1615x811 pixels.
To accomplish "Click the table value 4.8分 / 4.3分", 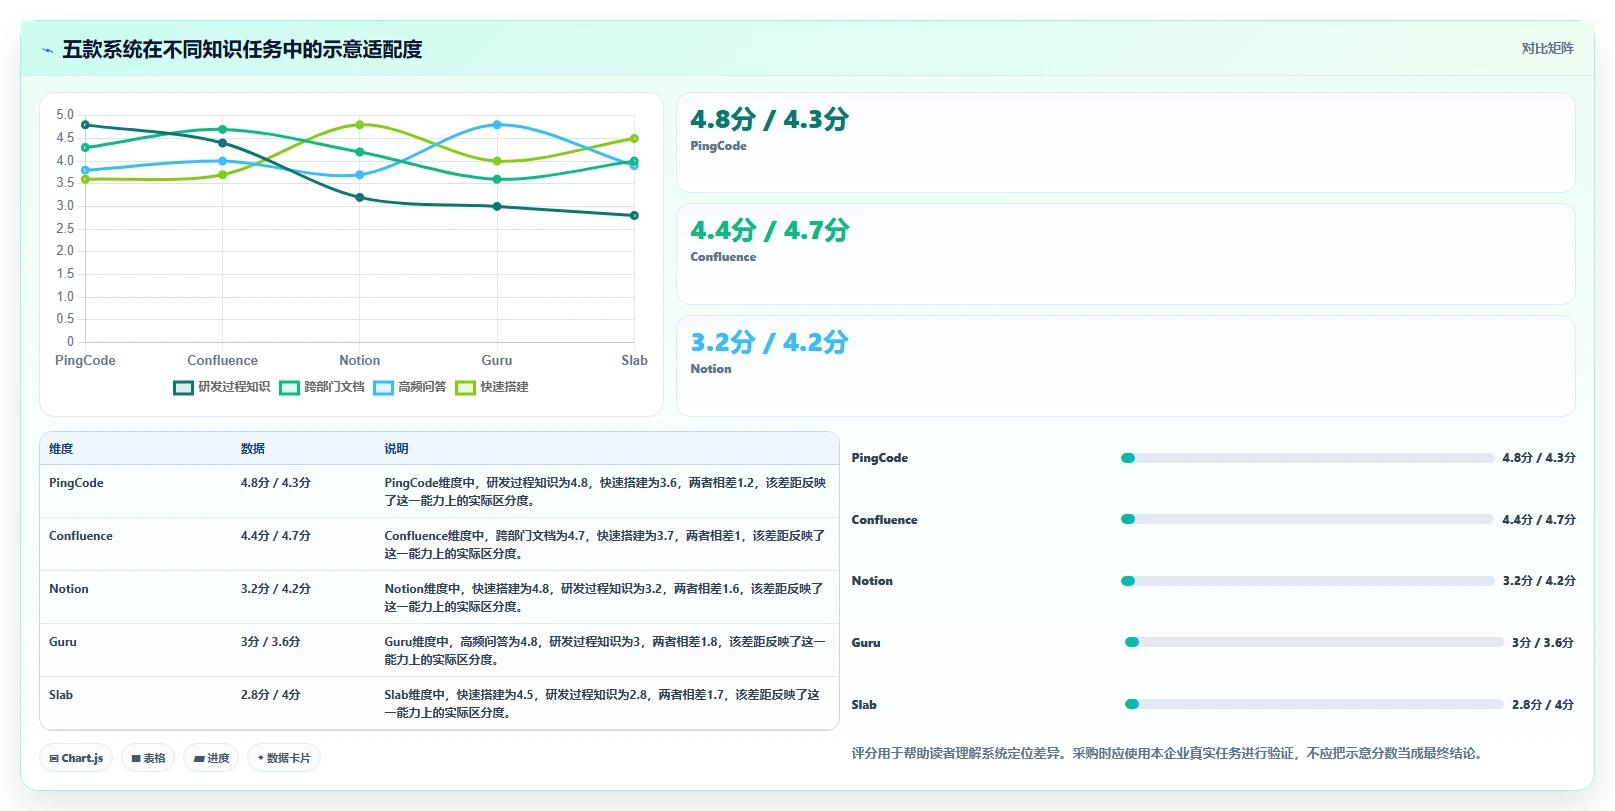I will [x=275, y=483].
